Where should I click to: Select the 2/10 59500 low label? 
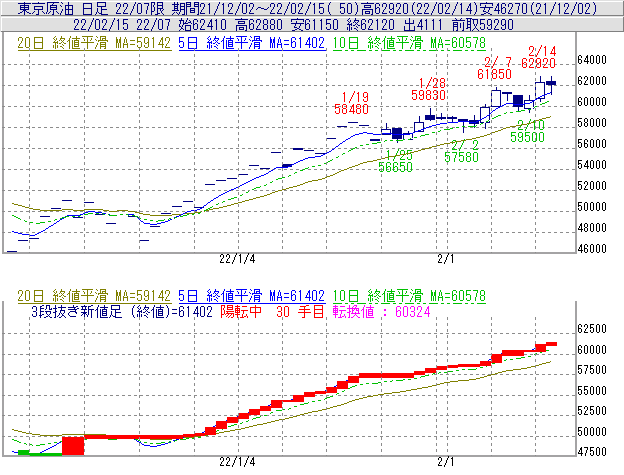pyautogui.click(x=528, y=131)
